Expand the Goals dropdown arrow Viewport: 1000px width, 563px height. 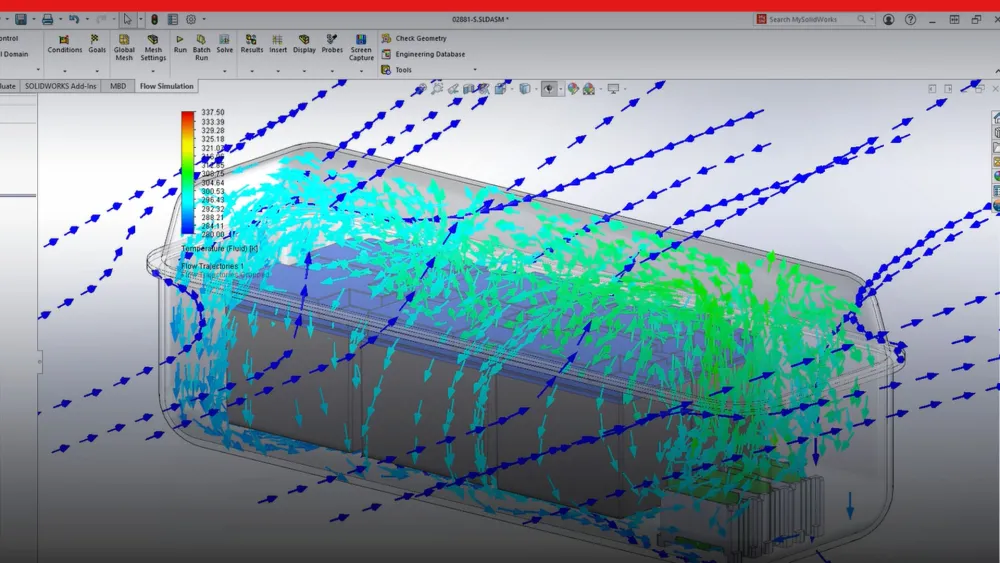97,71
